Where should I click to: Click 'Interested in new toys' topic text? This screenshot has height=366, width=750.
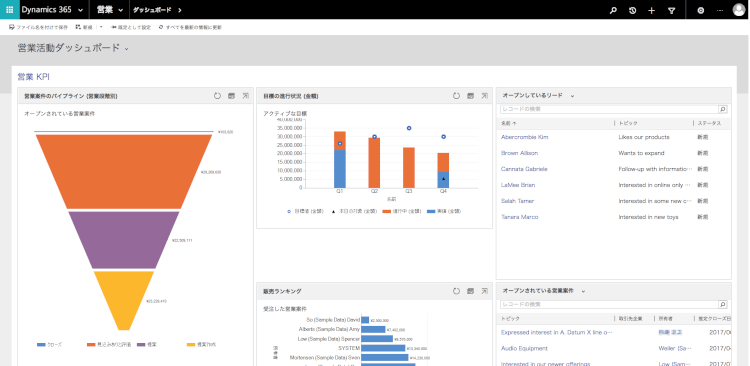click(x=648, y=217)
